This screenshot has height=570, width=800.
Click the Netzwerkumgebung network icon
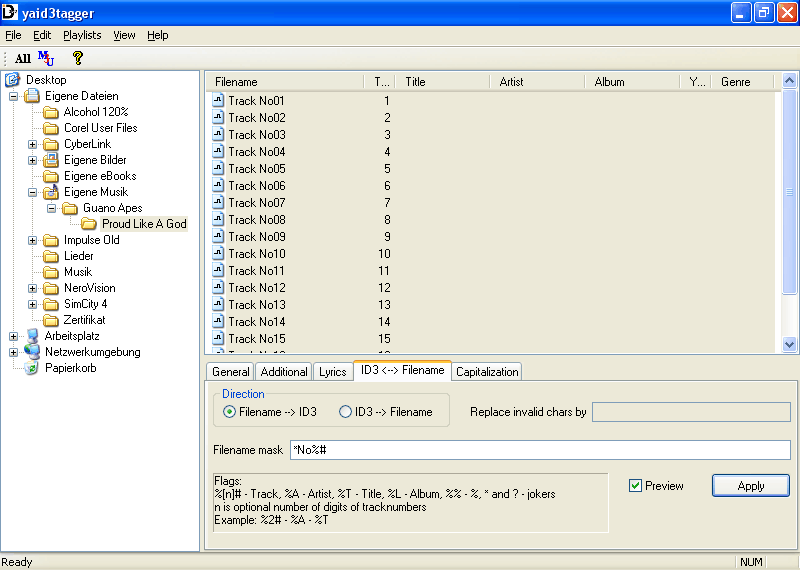32,352
